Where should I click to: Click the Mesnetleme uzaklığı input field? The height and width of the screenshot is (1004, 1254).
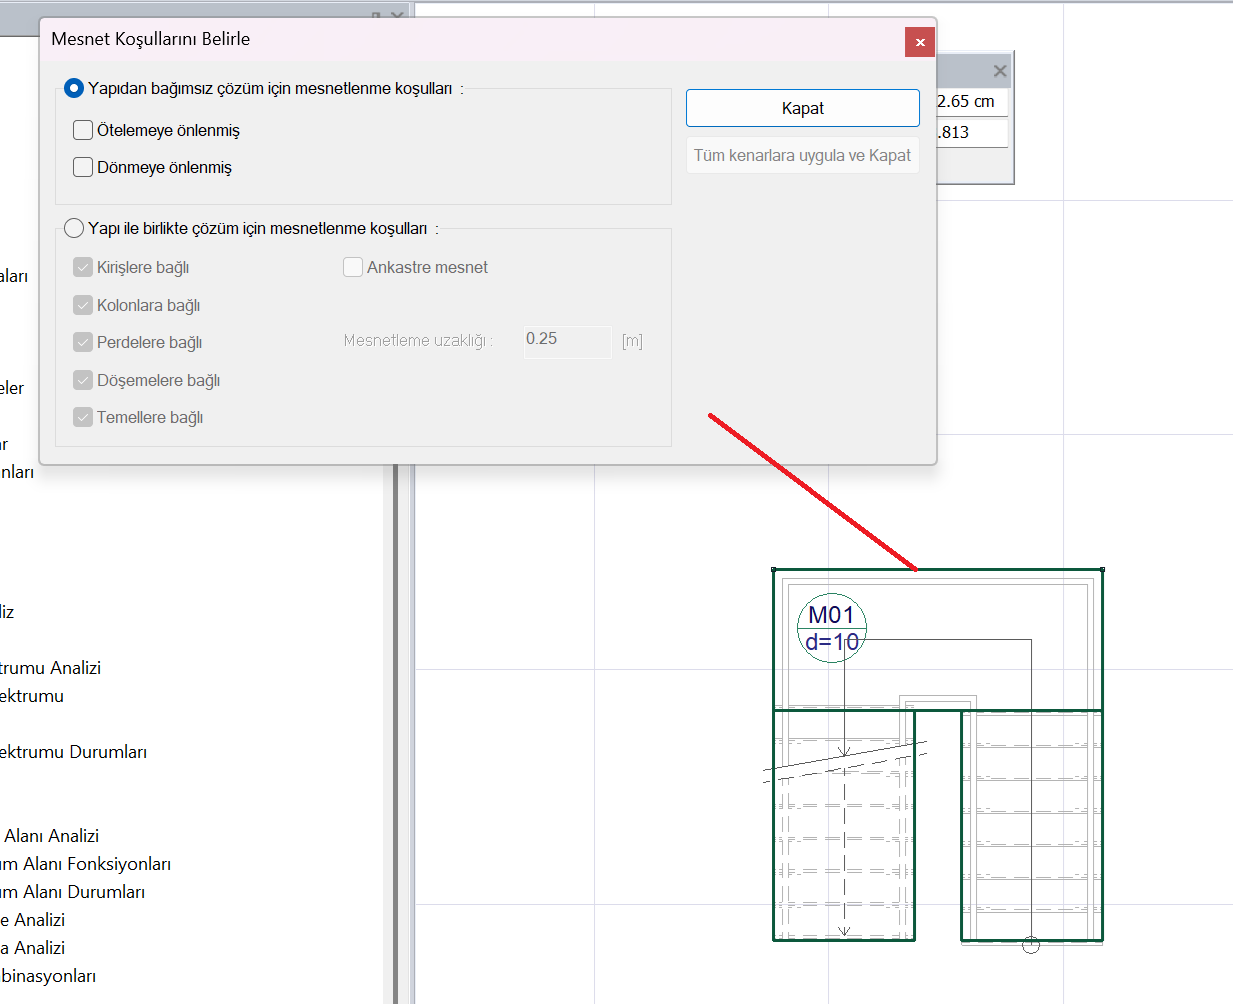click(x=567, y=340)
